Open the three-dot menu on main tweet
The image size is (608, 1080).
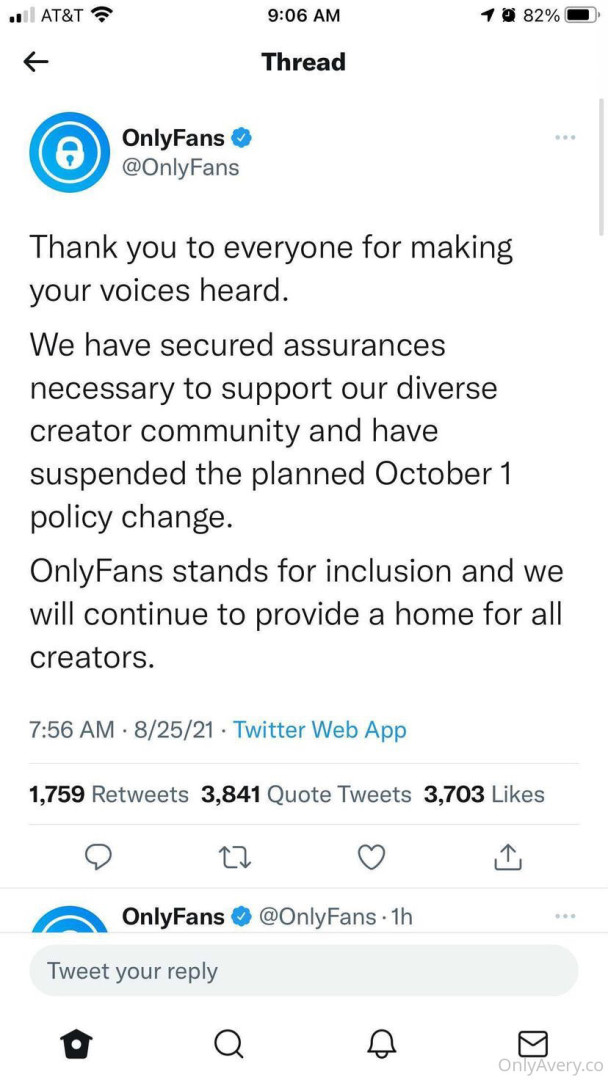click(x=564, y=137)
